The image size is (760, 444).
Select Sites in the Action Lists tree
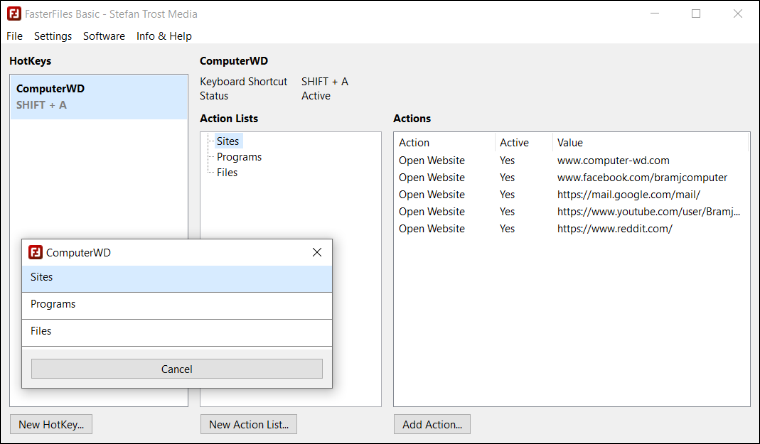pos(228,141)
